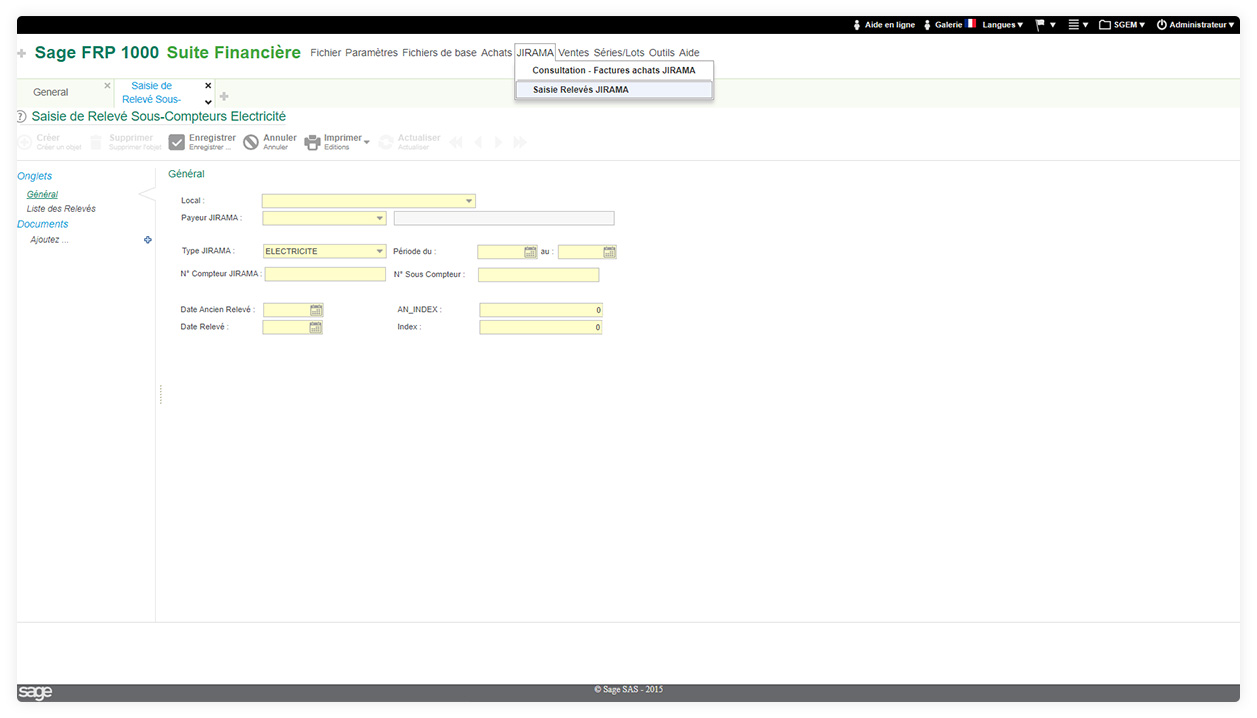Click the French flag icon
1257x718 pixels.
coord(971,24)
